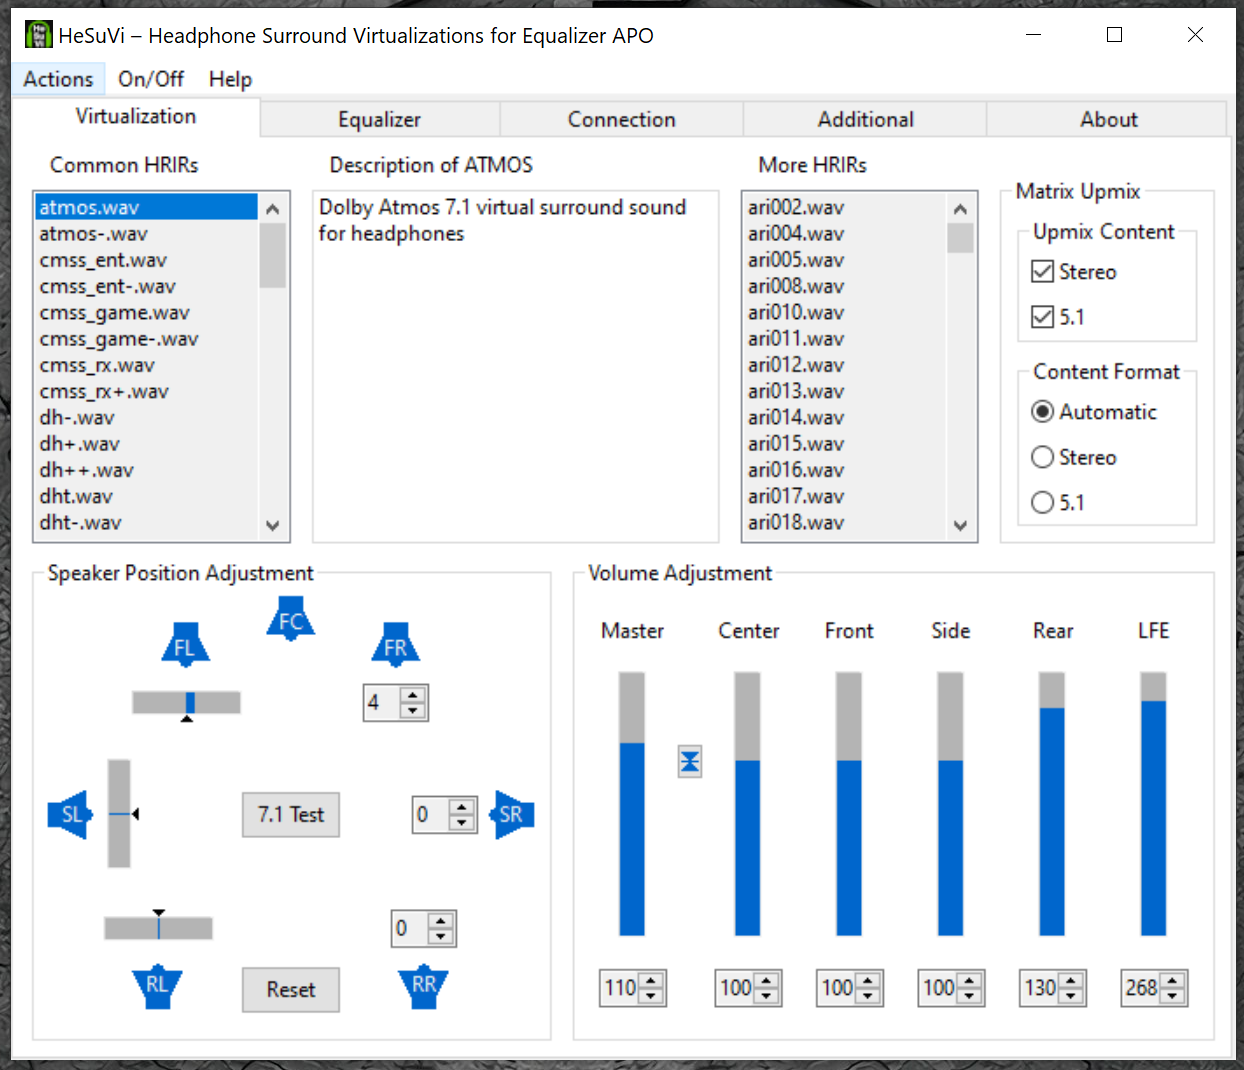Click More HRIRs list scroll down arrow

pyautogui.click(x=960, y=525)
